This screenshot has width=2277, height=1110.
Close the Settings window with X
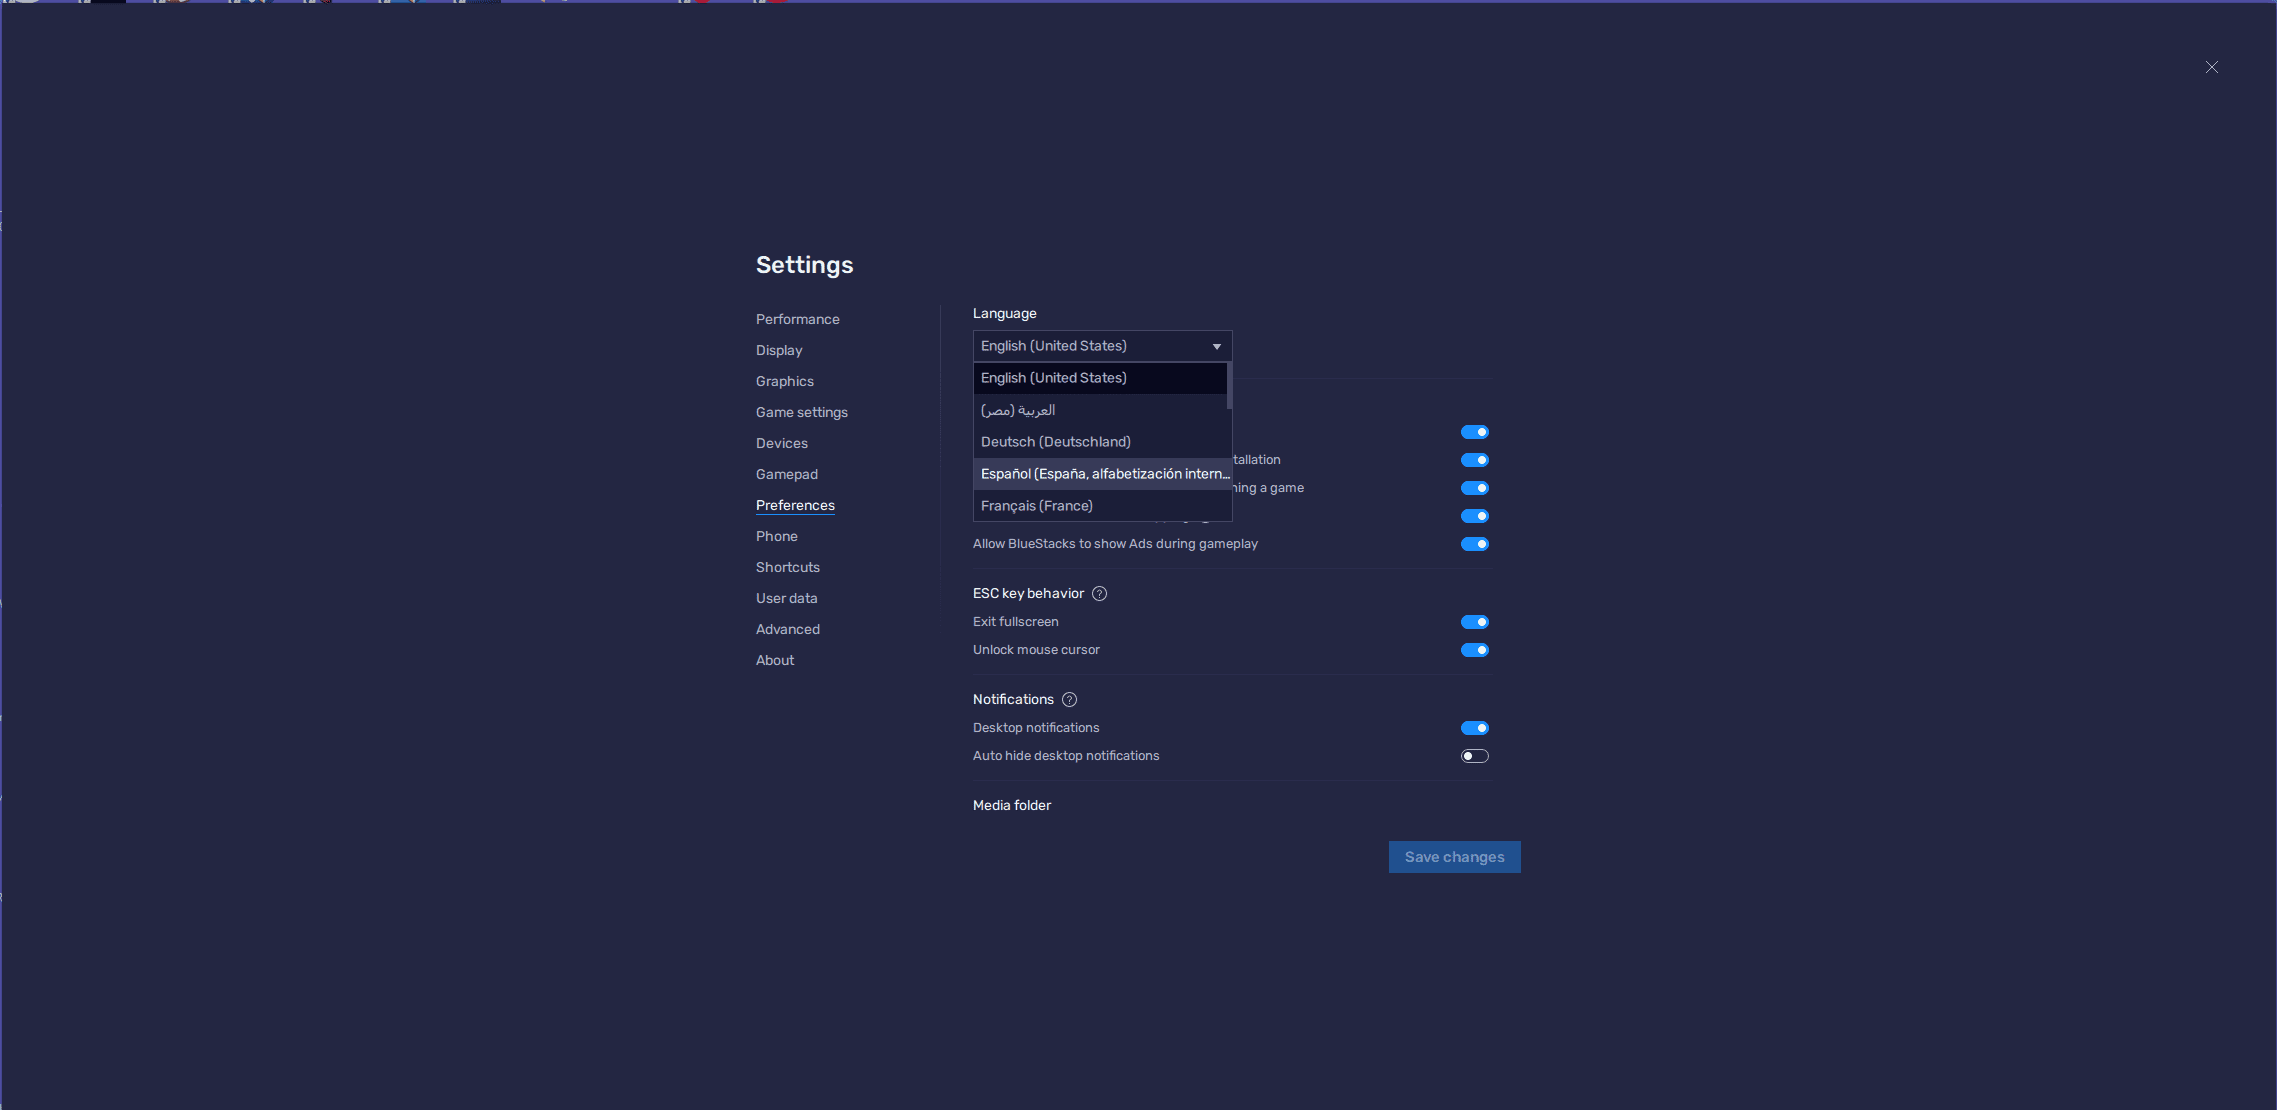pos(2211,67)
